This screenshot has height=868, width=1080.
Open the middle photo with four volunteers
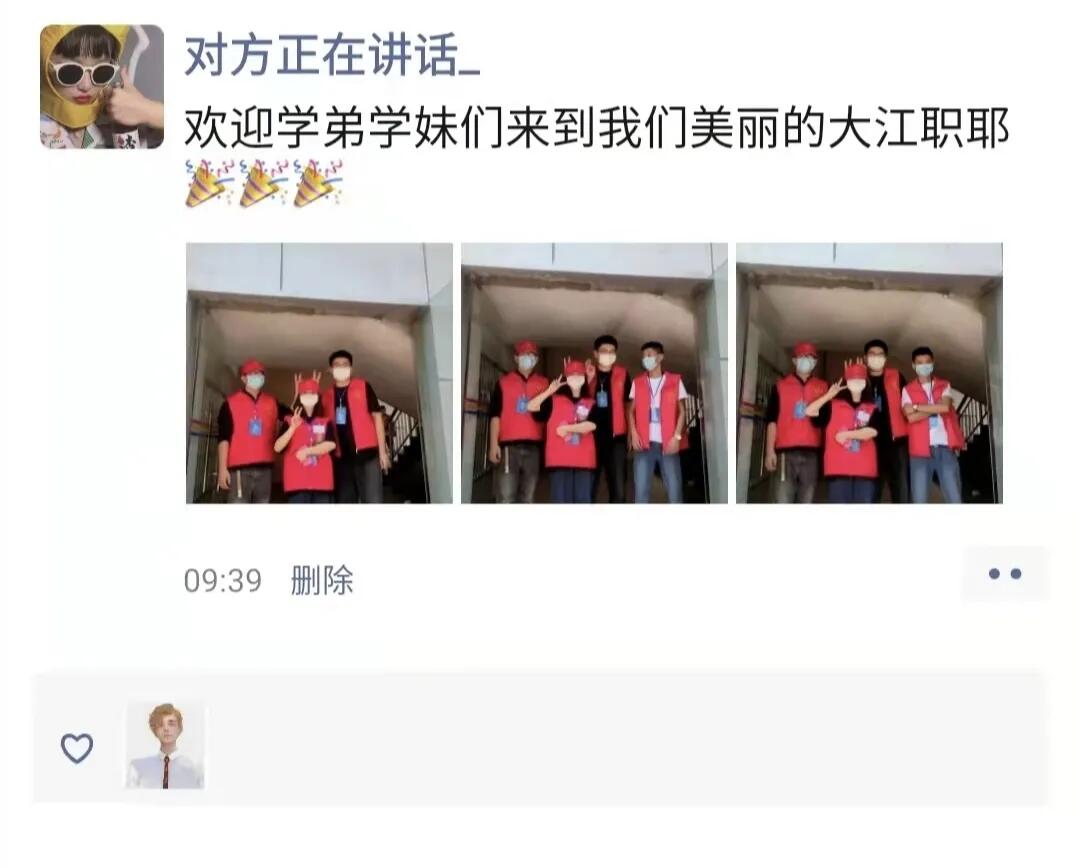594,373
